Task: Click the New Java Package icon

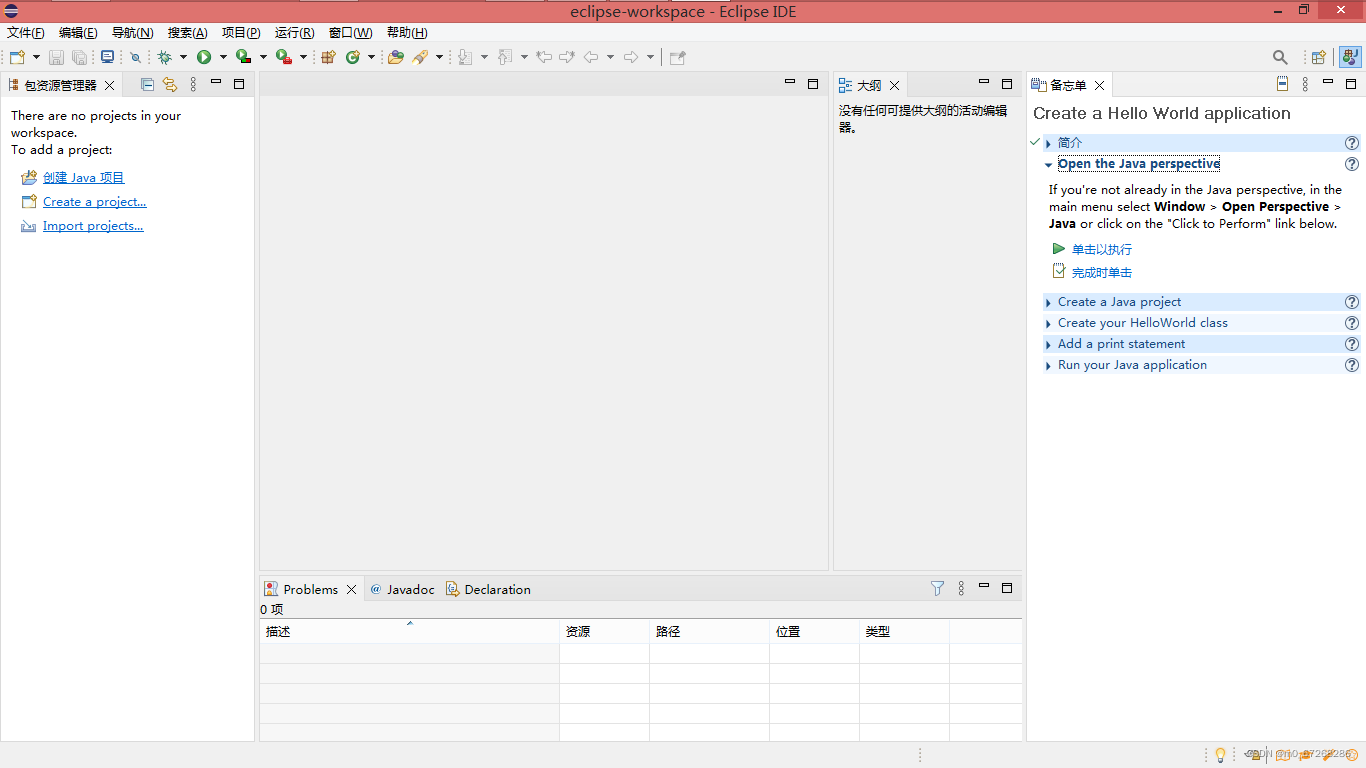Action: point(328,57)
